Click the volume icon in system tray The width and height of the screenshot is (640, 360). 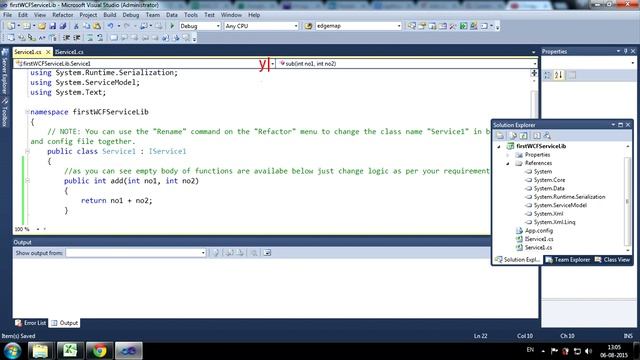click(x=588, y=351)
